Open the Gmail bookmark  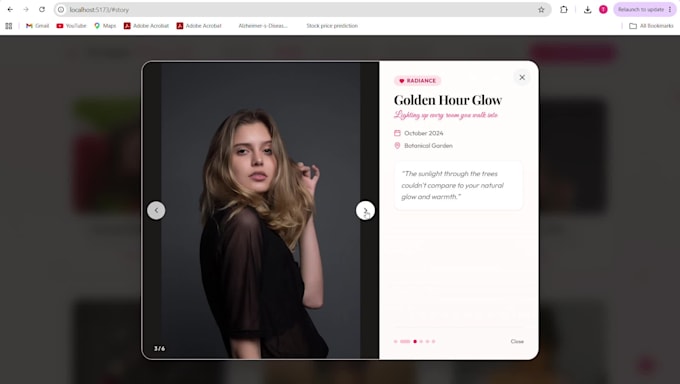pyautogui.click(x=37, y=26)
